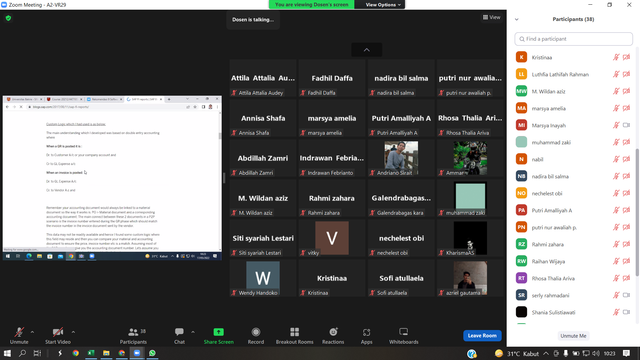Click the Find a participant search field

pyautogui.click(x=573, y=39)
